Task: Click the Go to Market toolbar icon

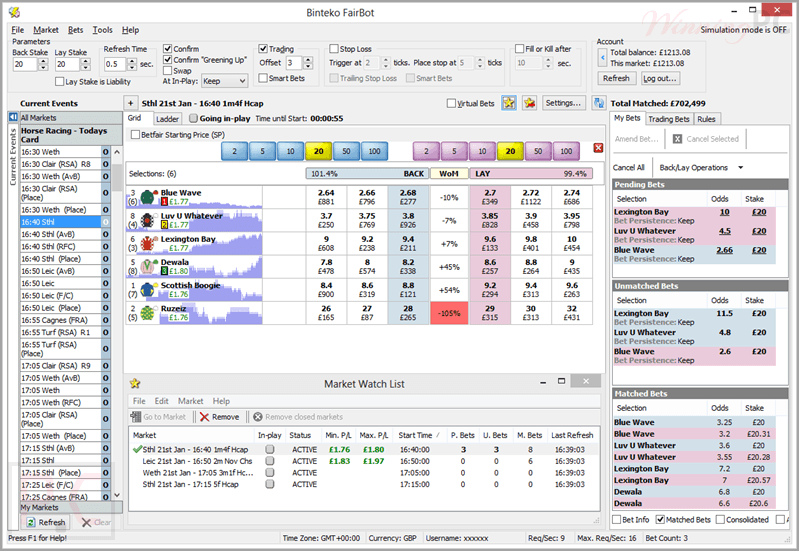Action: [x=136, y=417]
